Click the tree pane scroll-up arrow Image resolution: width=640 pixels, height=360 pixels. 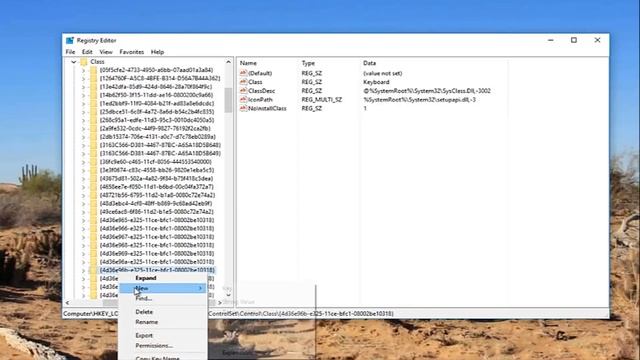(228, 62)
